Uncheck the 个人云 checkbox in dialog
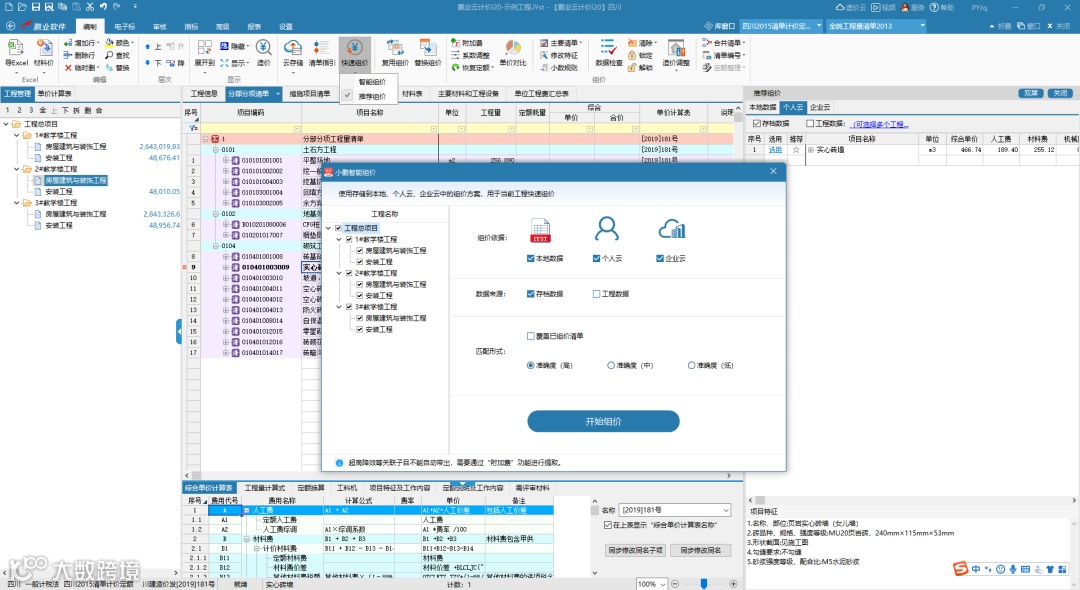1080x590 pixels. pos(596,258)
